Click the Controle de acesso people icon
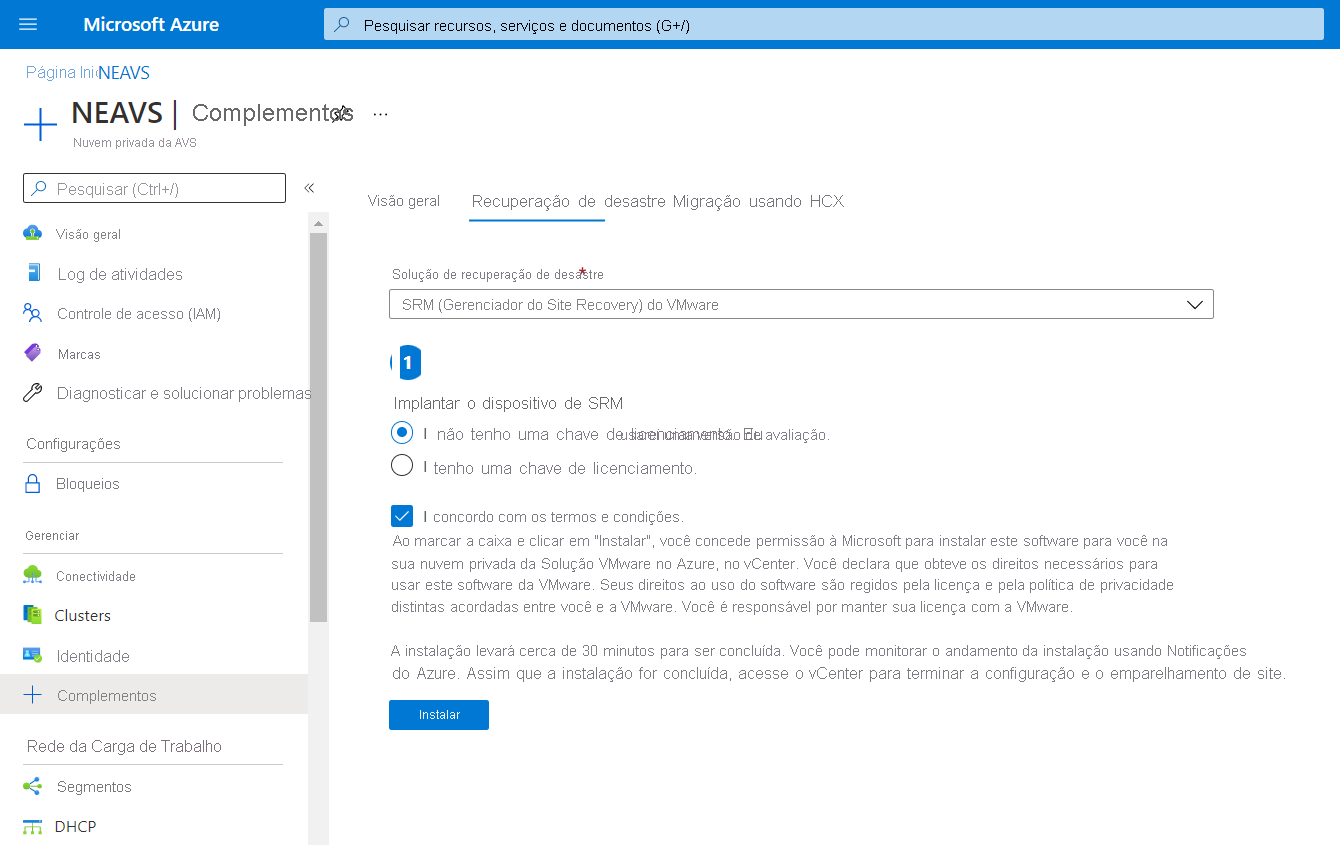The height and width of the screenshot is (845, 1340). (32, 313)
